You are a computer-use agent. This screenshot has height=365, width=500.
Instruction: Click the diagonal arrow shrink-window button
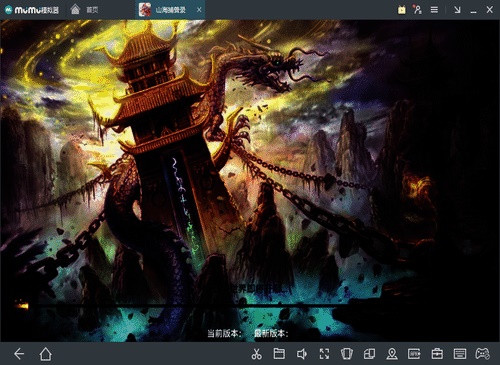457,10
